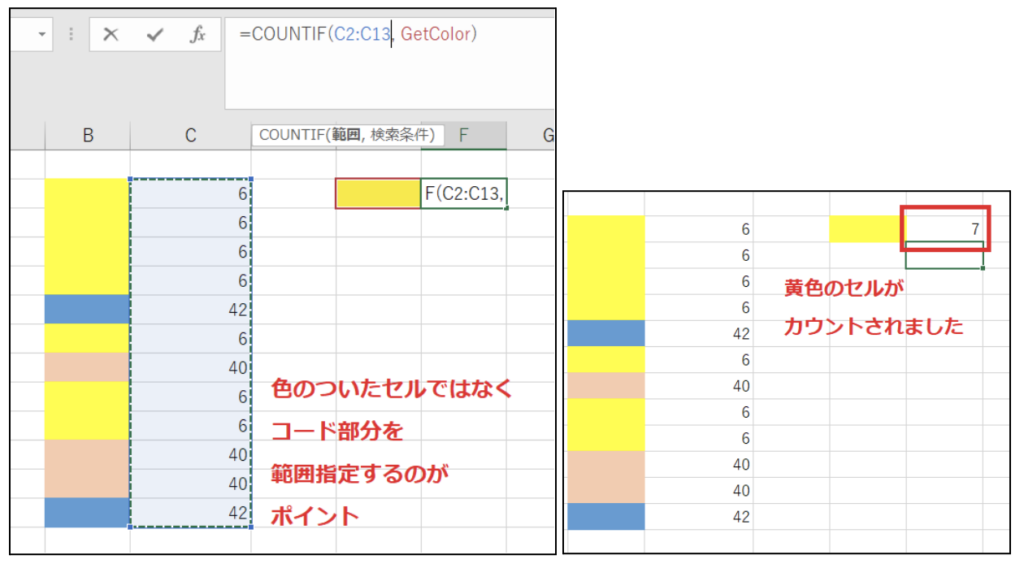The width and height of the screenshot is (1024, 564).
Task: Expand the Name Box dropdown arrow
Action: (x=42, y=35)
